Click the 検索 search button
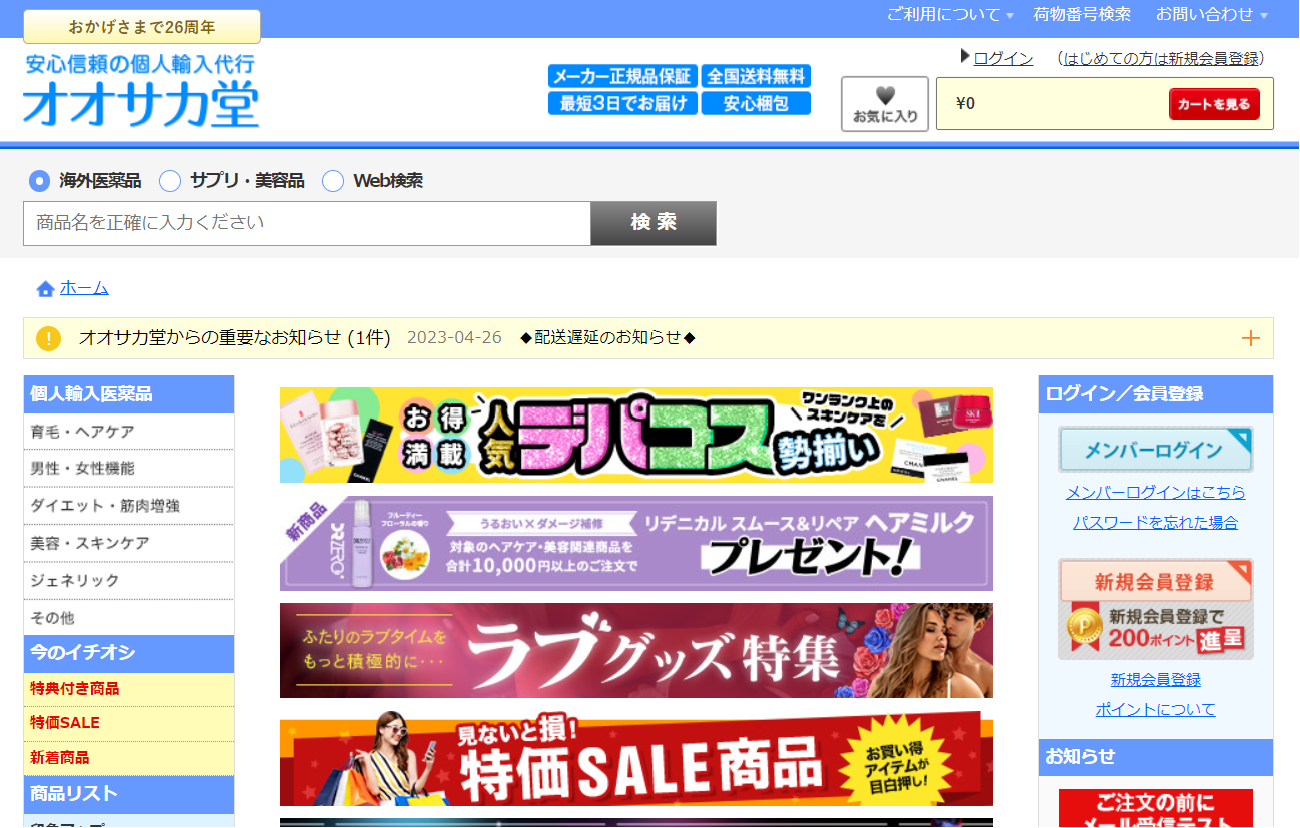 coord(653,223)
